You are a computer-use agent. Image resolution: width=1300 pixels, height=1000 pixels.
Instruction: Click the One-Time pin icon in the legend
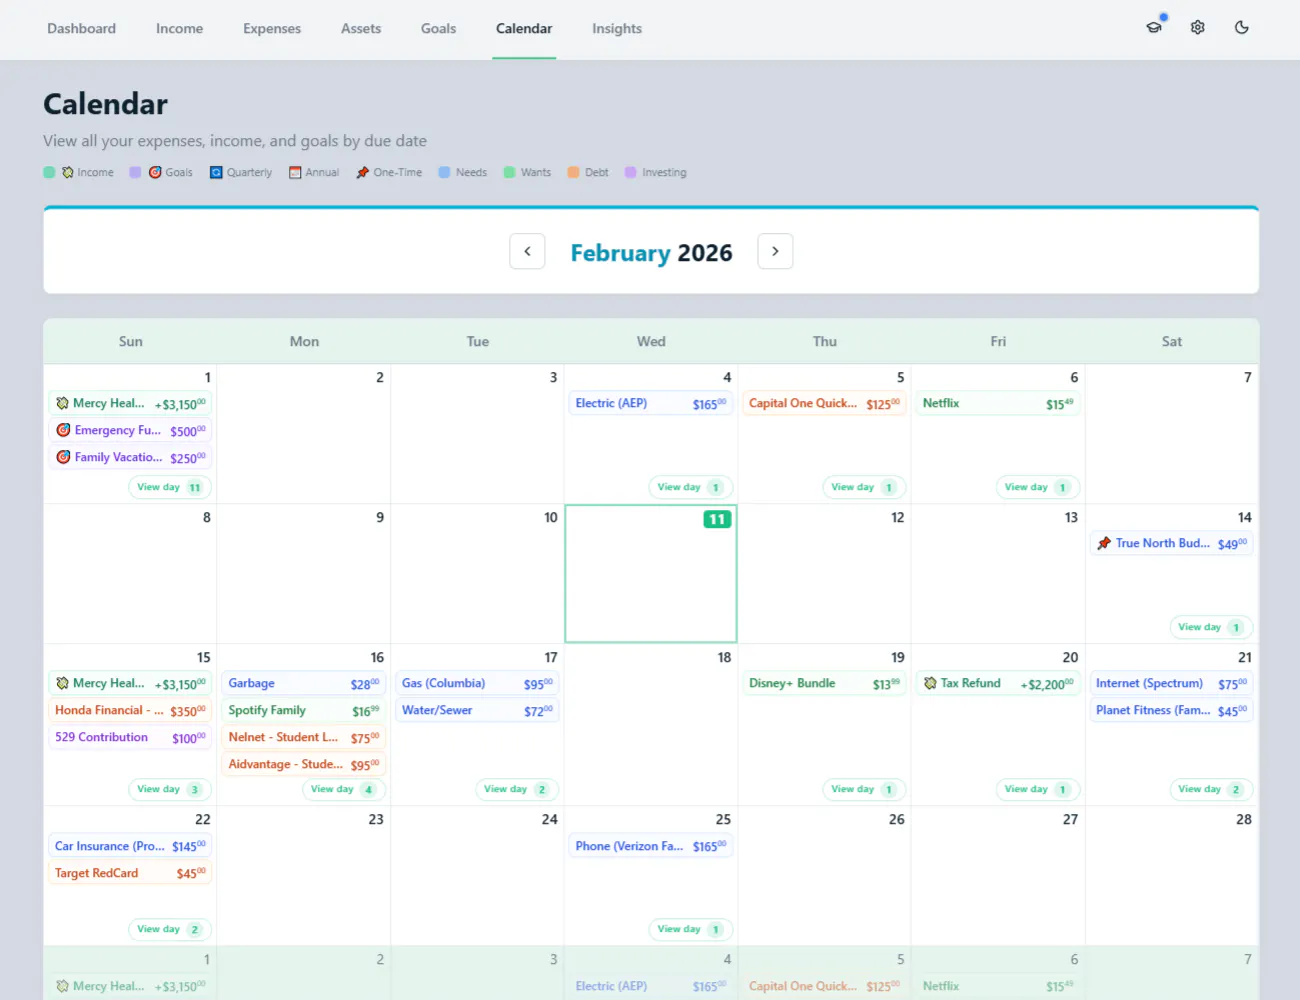click(x=362, y=172)
